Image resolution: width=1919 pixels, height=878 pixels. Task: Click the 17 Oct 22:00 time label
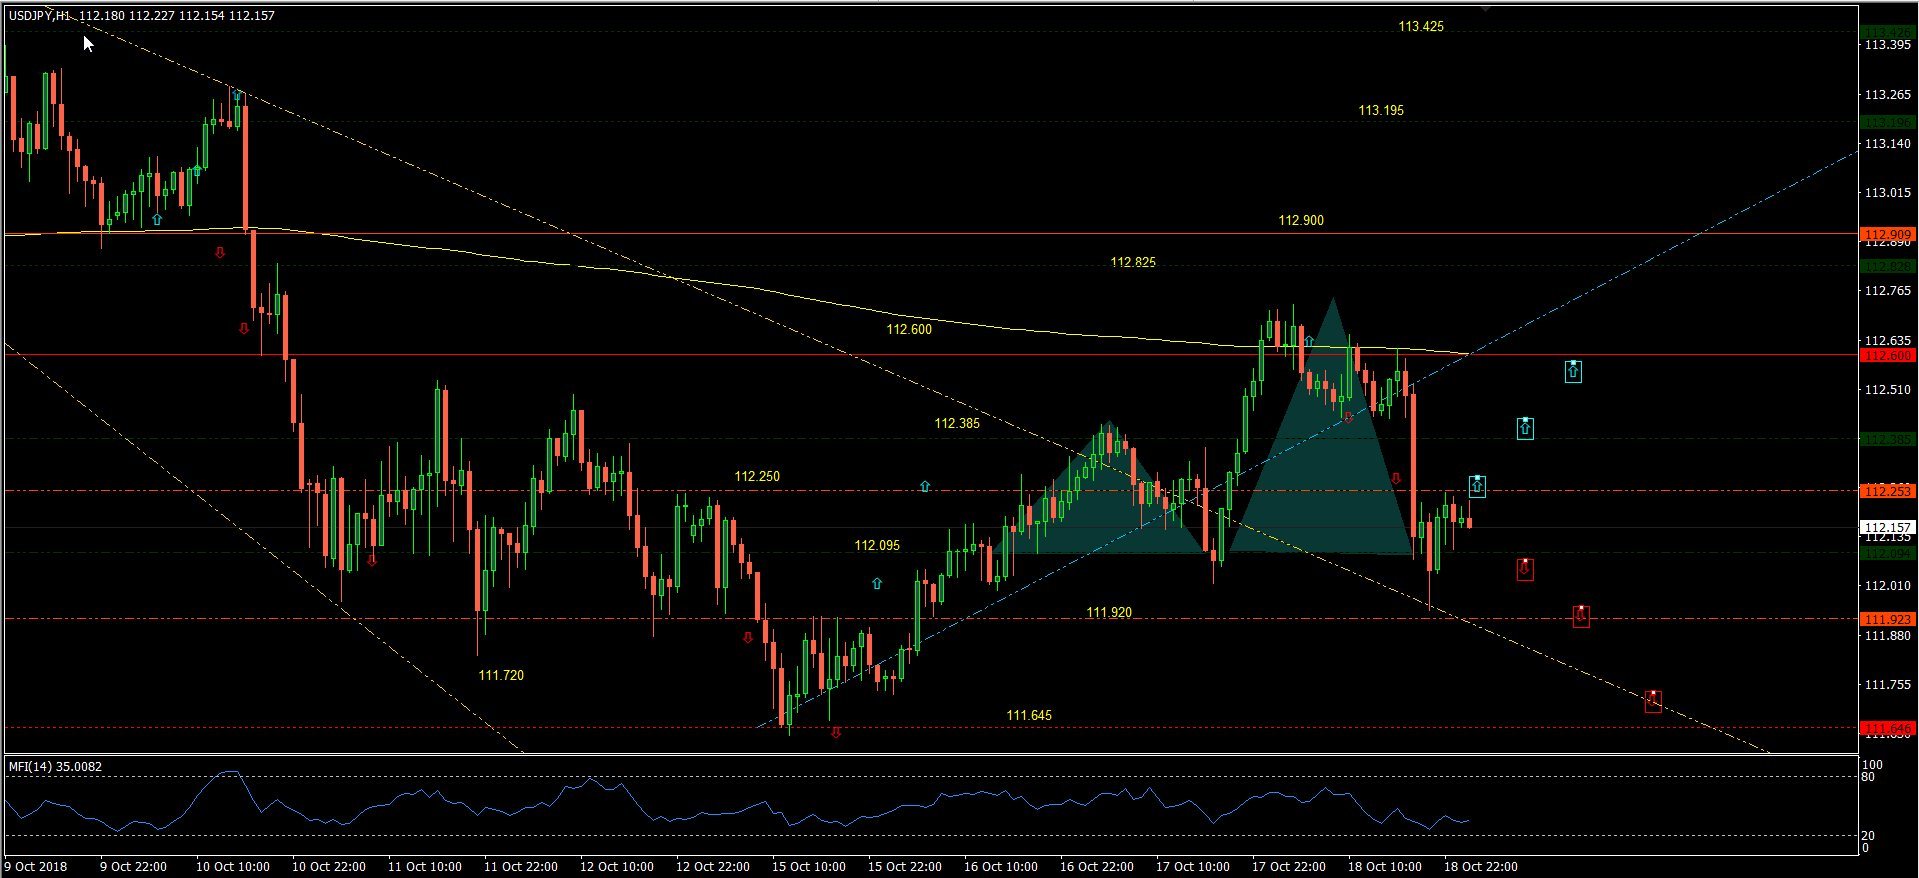[1288, 867]
